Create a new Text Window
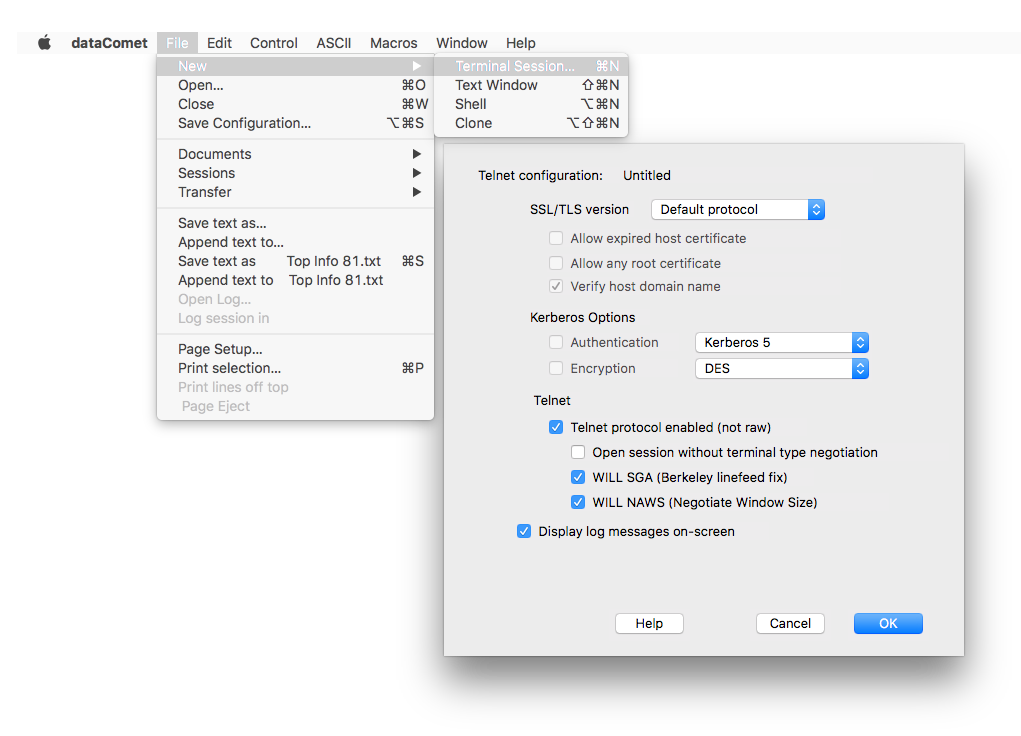Screen dimensions: 1021x736 (x=531, y=85)
